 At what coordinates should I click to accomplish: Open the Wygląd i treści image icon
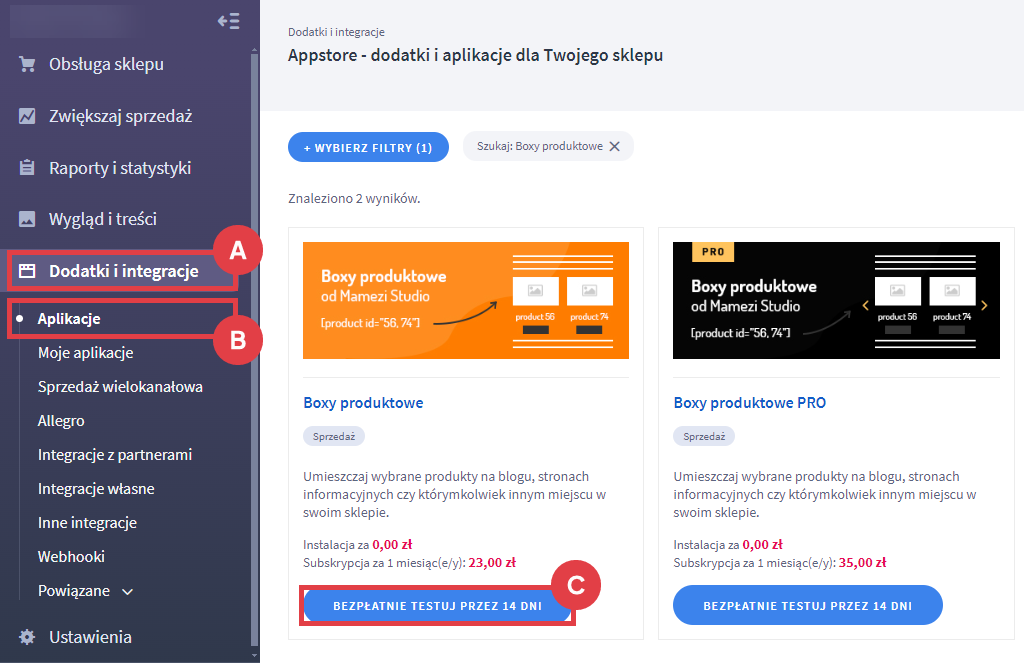point(25,219)
